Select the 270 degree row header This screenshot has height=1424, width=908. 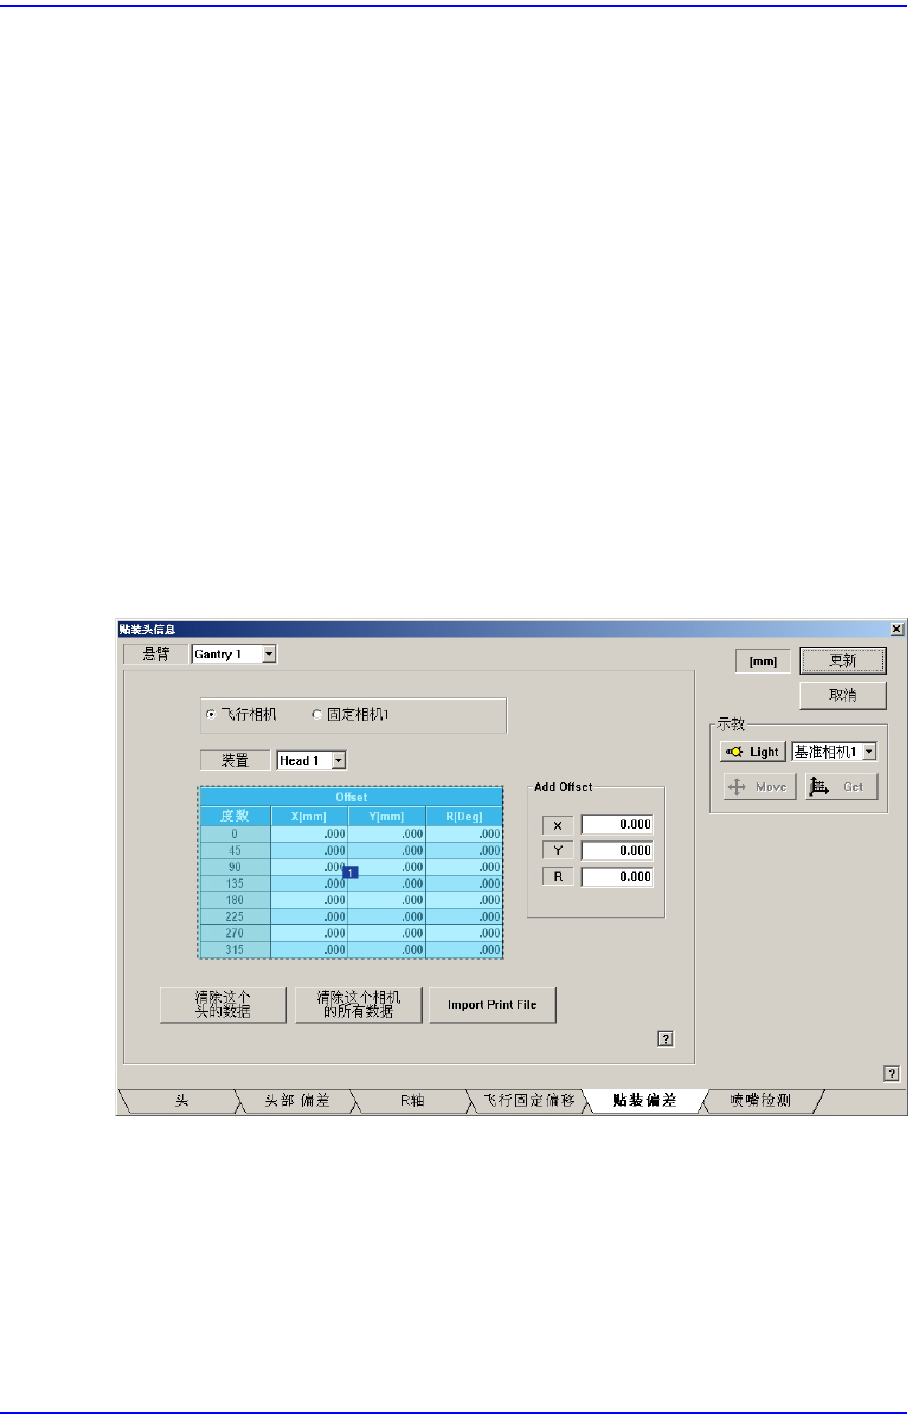pos(235,933)
